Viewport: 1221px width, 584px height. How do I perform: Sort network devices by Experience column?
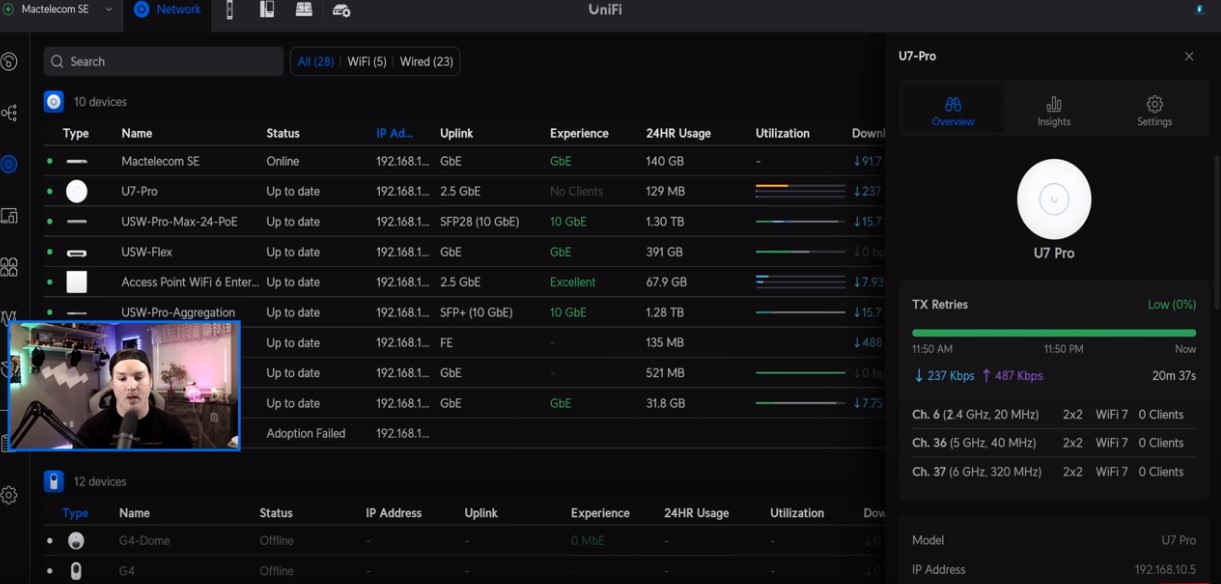pyautogui.click(x=579, y=133)
